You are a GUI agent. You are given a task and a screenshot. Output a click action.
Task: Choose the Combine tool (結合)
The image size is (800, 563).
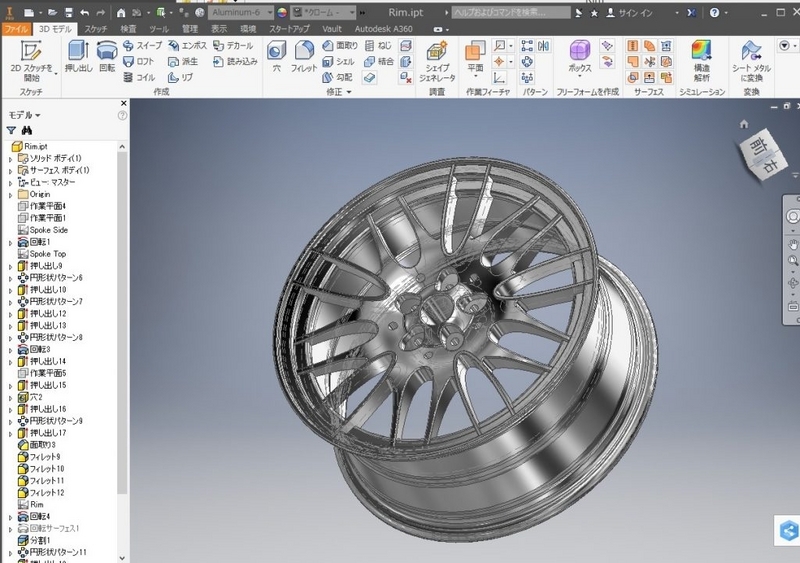[x=379, y=61]
